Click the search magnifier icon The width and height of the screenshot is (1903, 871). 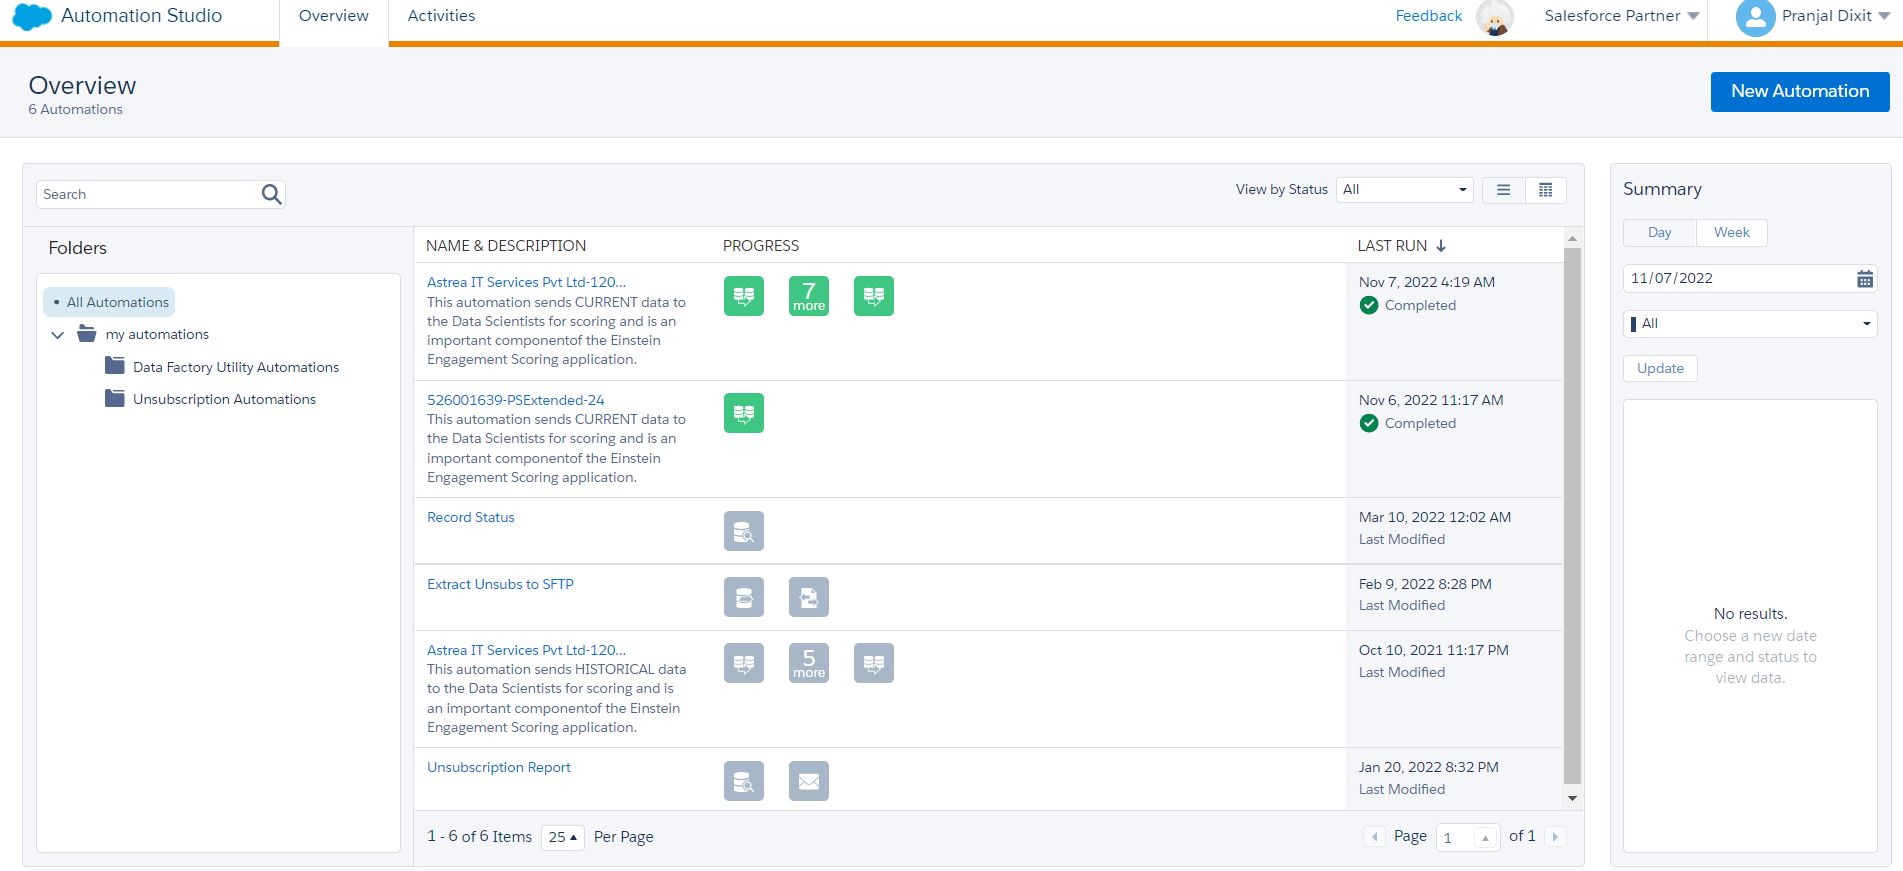coord(271,194)
